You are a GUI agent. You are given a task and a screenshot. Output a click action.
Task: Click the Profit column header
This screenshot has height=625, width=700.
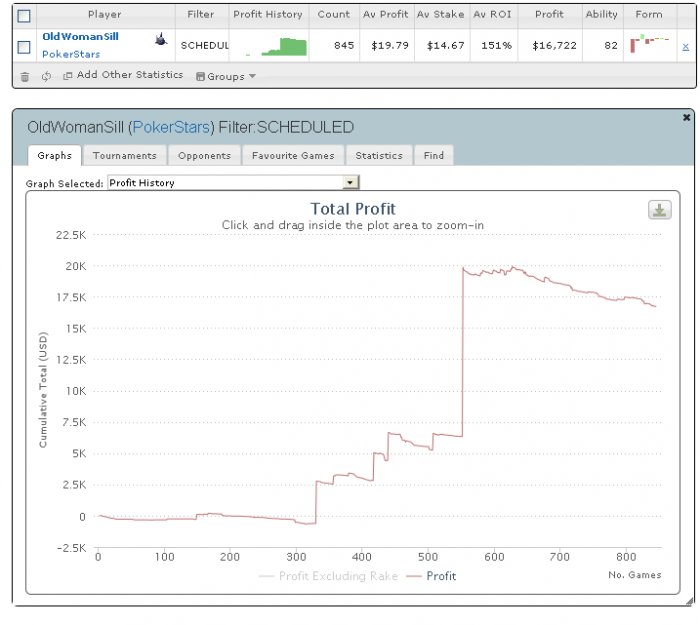tap(549, 15)
